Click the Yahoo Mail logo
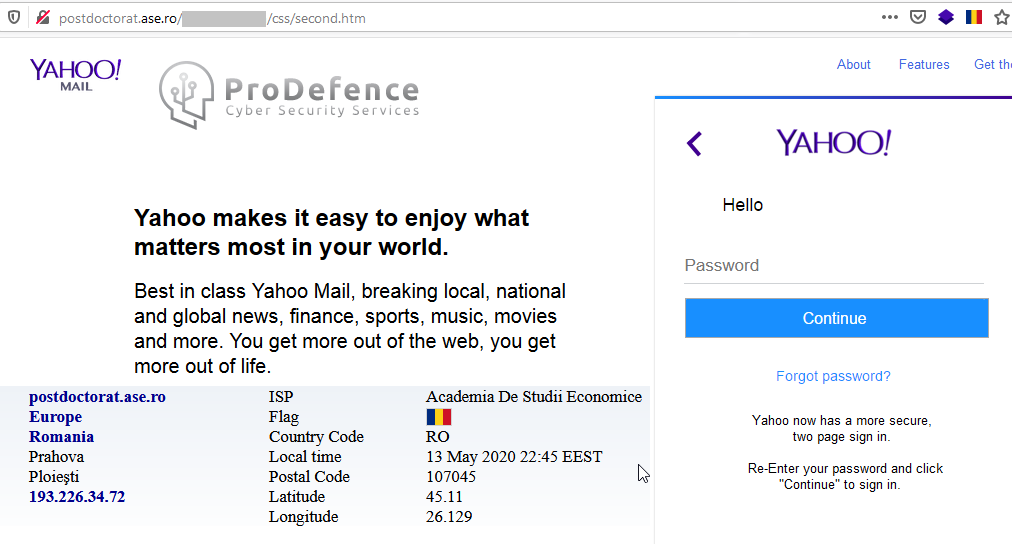This screenshot has width=1012, height=544. [x=76, y=75]
